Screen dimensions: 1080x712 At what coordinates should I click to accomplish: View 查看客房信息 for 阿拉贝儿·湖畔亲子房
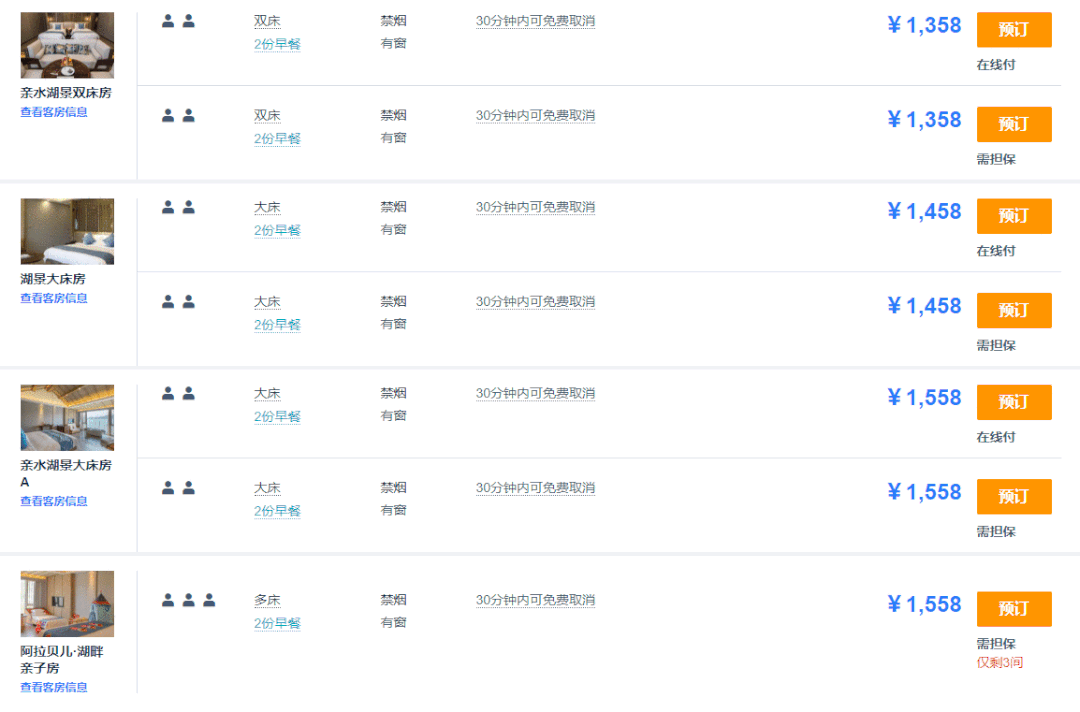(x=54, y=687)
